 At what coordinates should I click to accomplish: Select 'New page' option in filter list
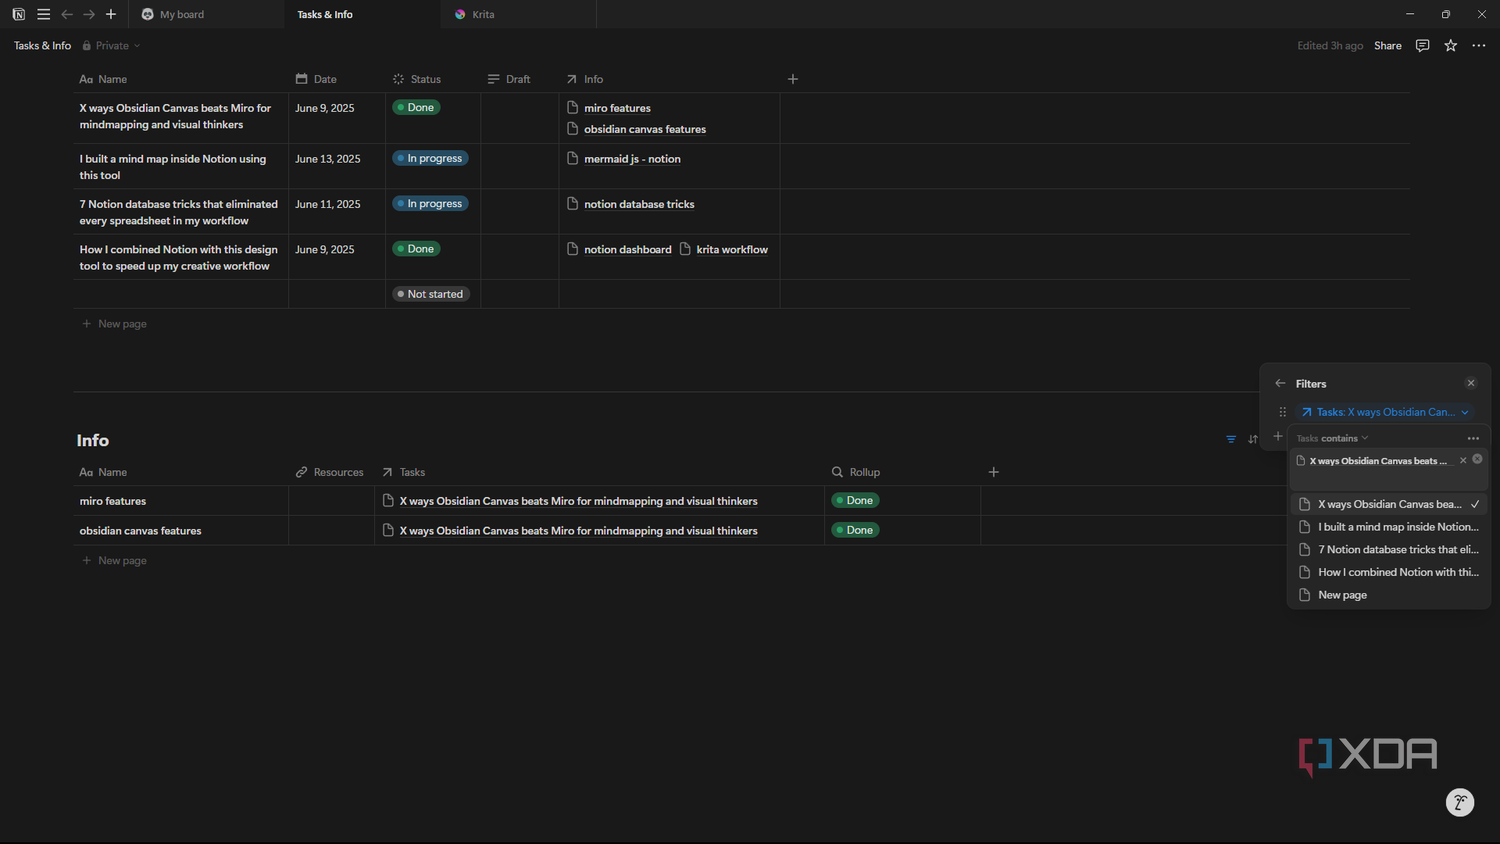coord(1389,595)
